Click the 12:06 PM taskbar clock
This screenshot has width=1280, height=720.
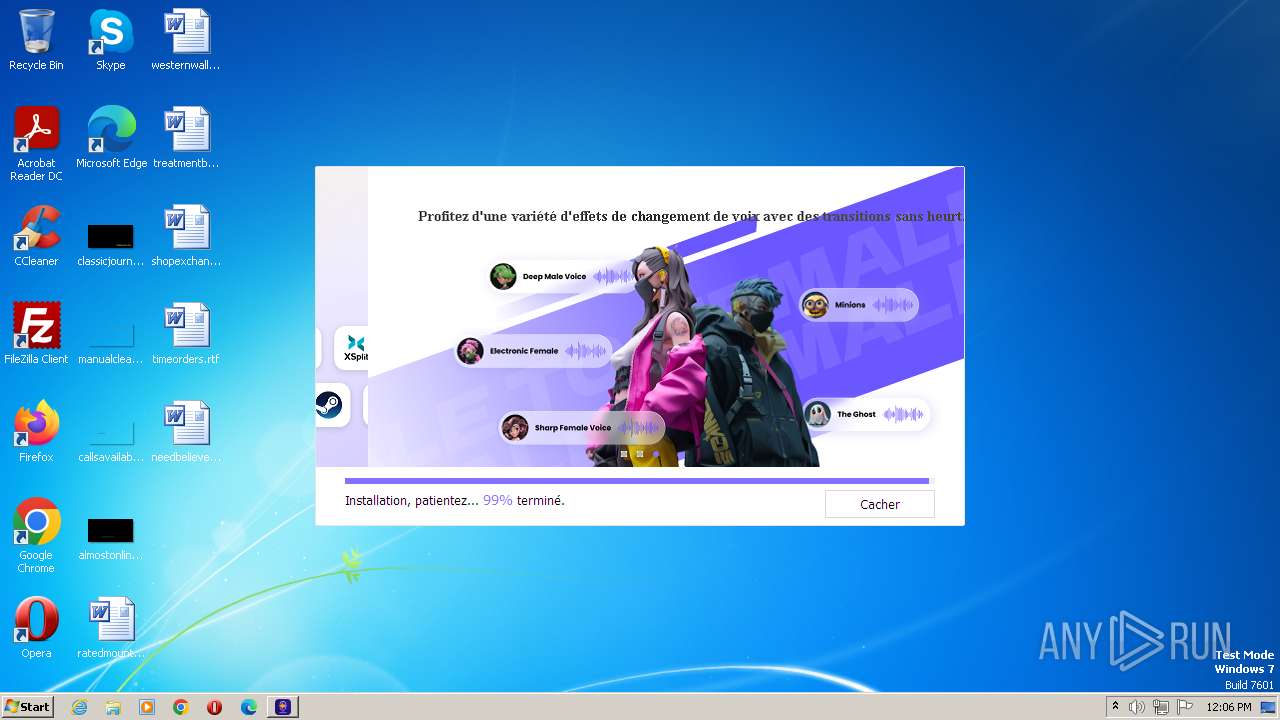1229,707
